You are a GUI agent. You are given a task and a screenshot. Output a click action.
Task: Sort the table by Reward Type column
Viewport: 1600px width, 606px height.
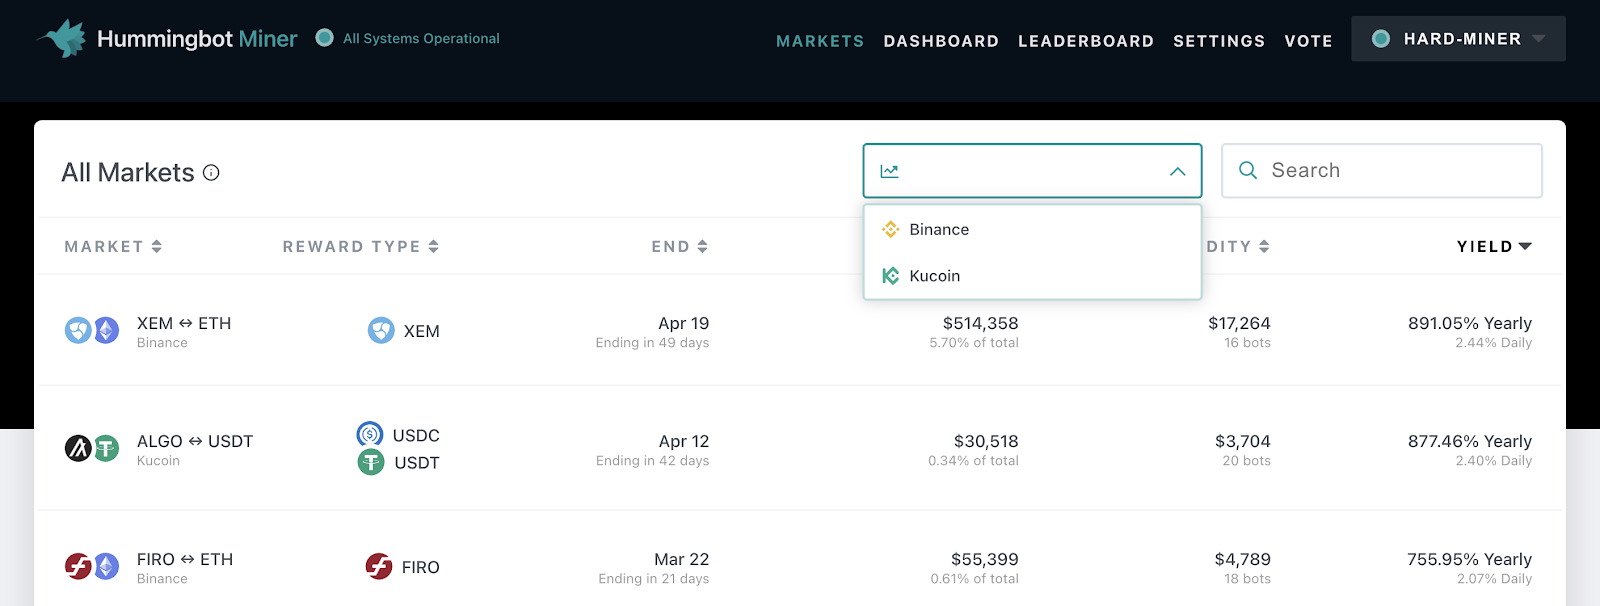click(360, 247)
